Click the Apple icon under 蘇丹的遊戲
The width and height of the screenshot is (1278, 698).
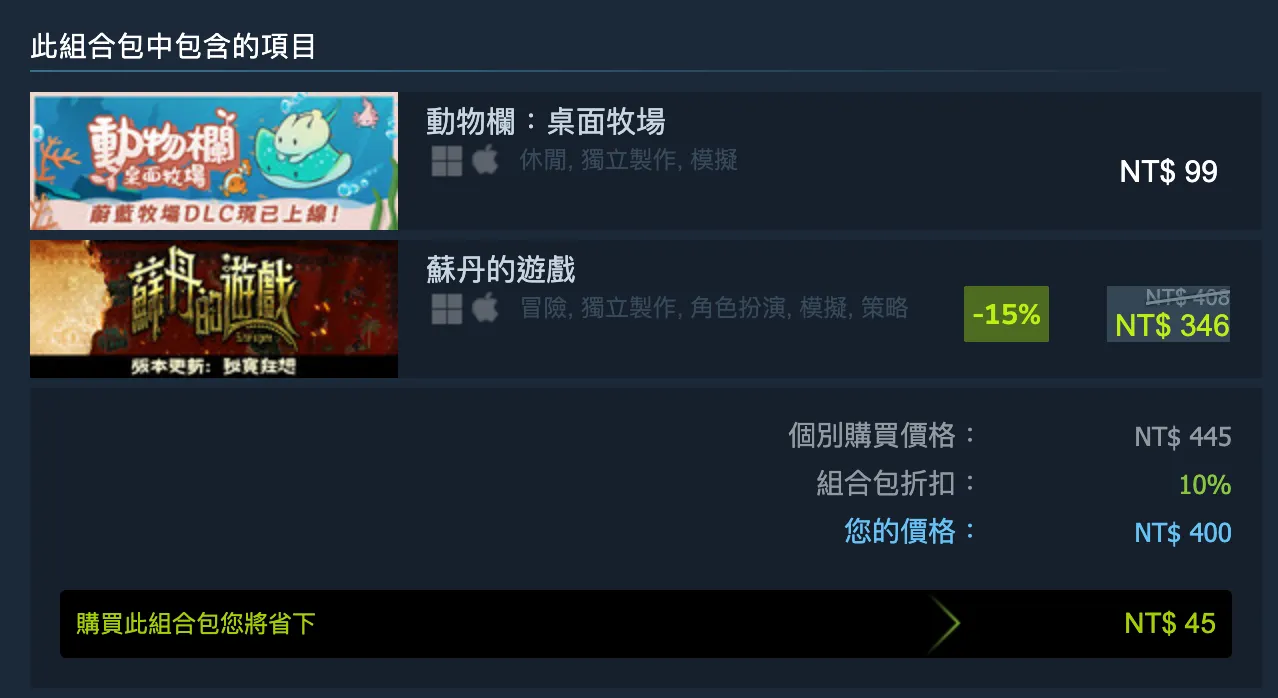pos(485,308)
